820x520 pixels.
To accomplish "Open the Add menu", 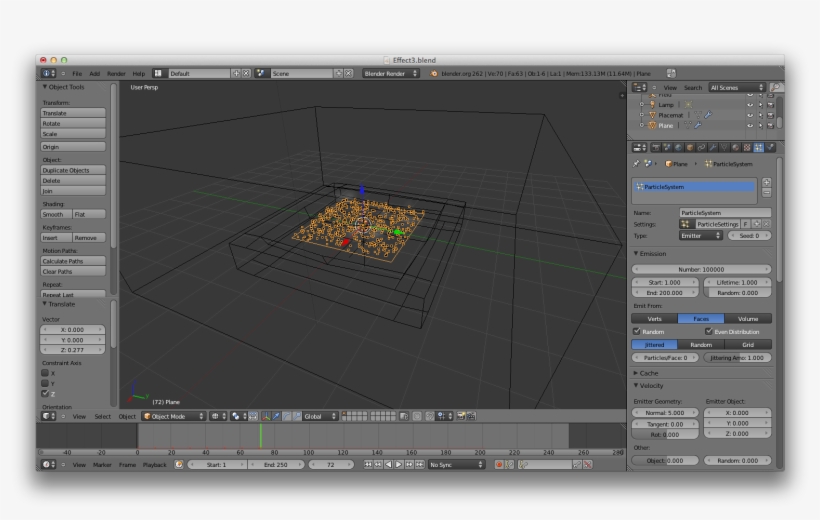I will [x=94, y=74].
